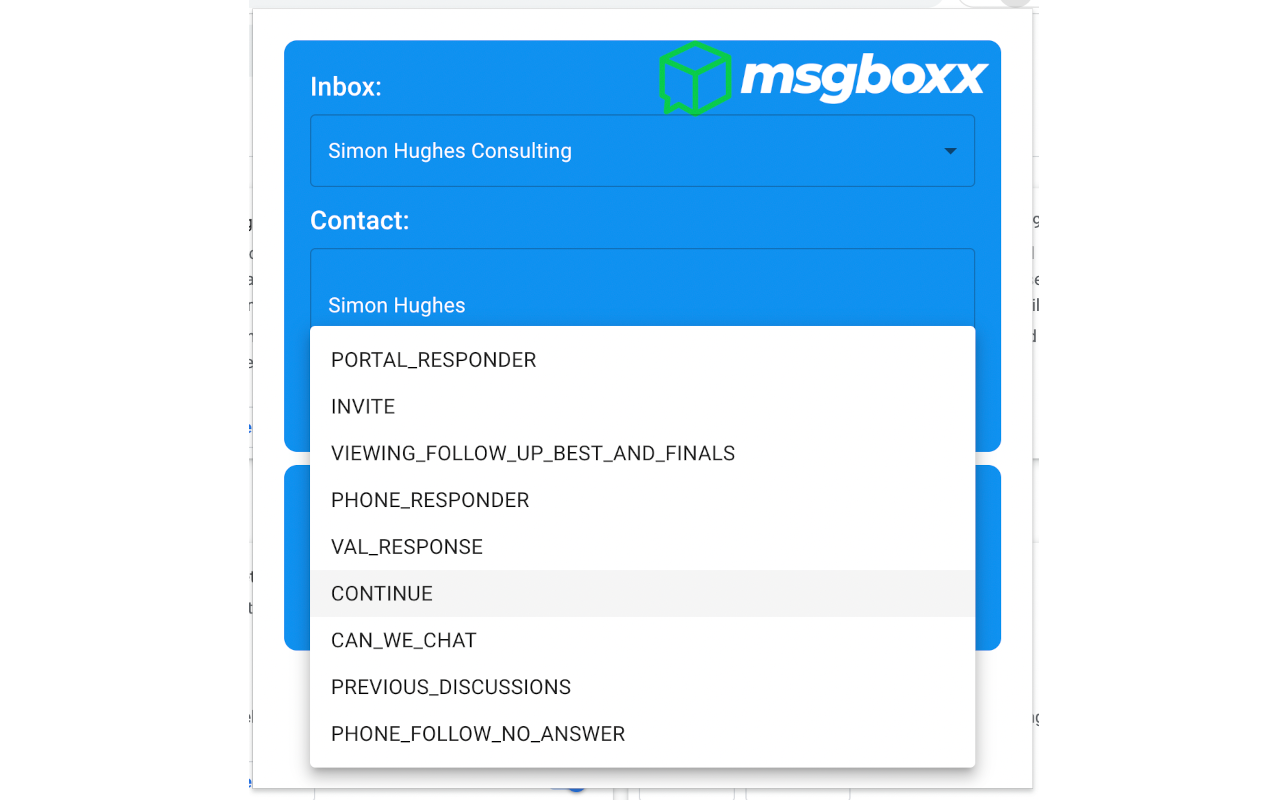Click the Simon Hughes contact name text

point(396,305)
